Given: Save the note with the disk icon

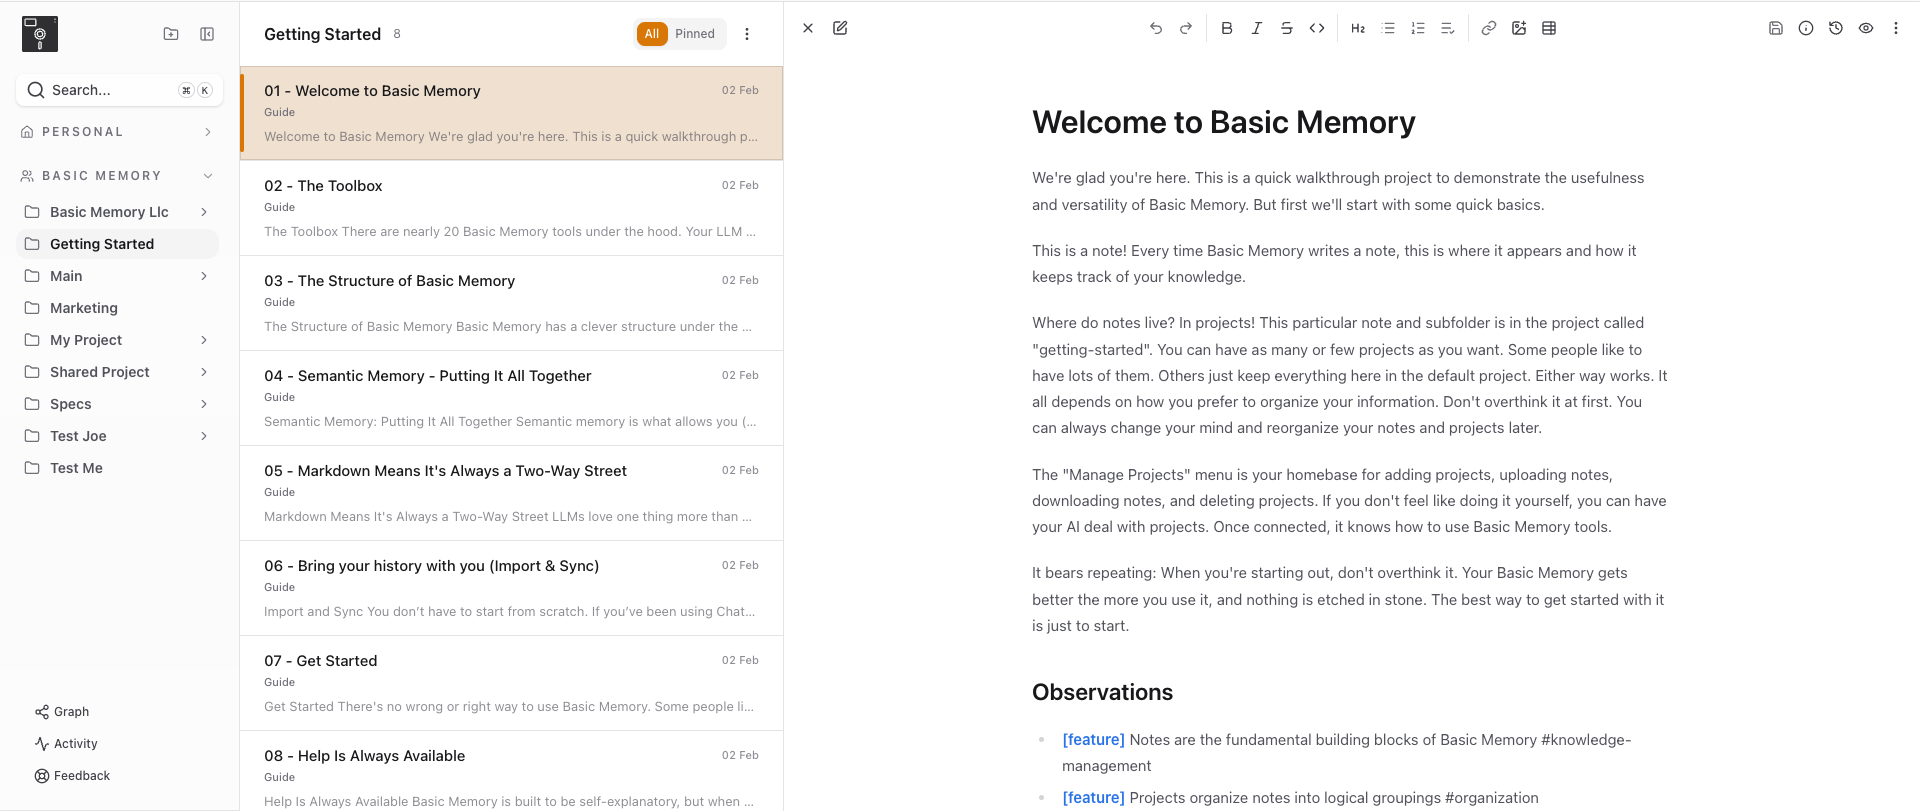Looking at the screenshot, I should 1776,28.
